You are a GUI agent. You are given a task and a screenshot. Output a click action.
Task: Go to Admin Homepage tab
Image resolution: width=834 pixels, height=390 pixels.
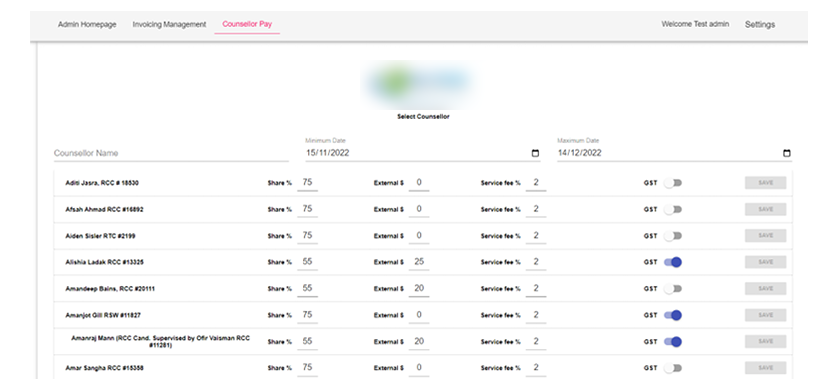point(87,24)
